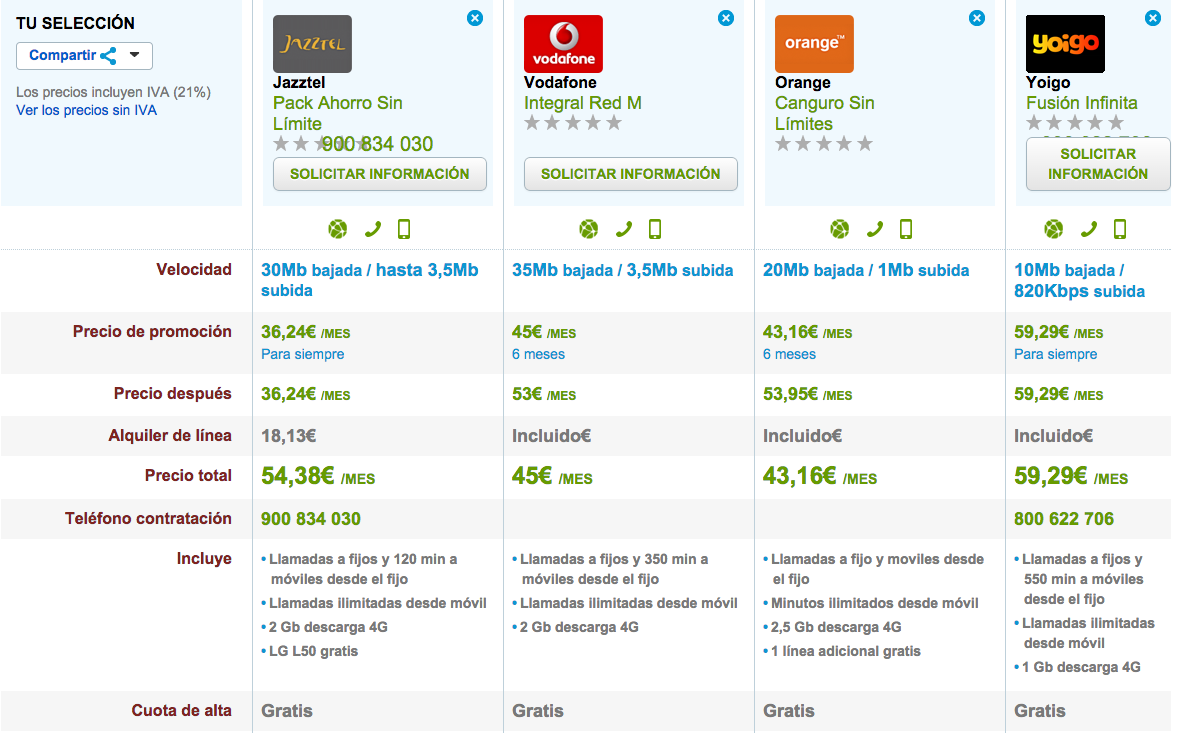The image size is (1179, 733).
Task: Open Jazztel 'Pack Ahorro Sin Límite' plan
Action: (x=338, y=114)
